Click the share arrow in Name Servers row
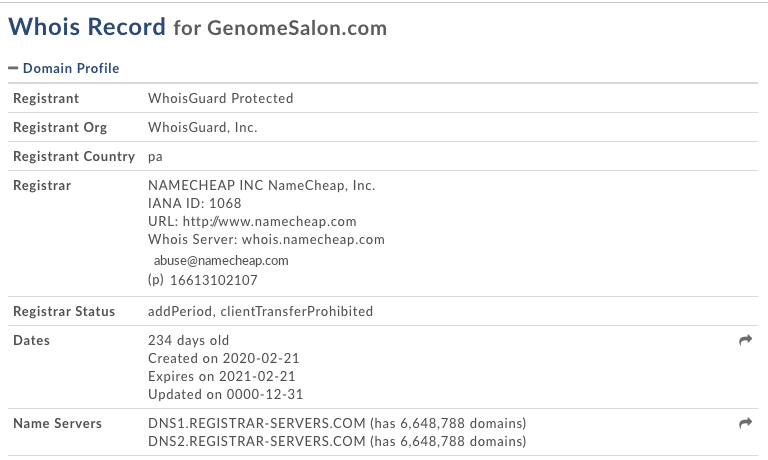 coord(745,423)
